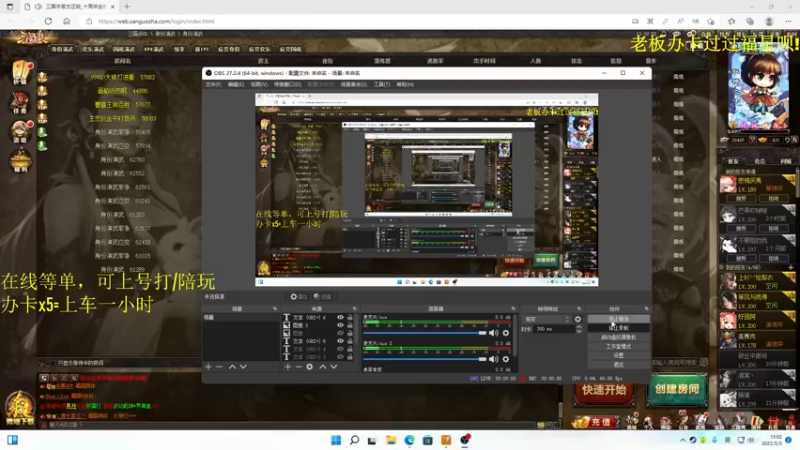Click the red 快速开始 button
The image size is (800, 450).
coord(604,390)
